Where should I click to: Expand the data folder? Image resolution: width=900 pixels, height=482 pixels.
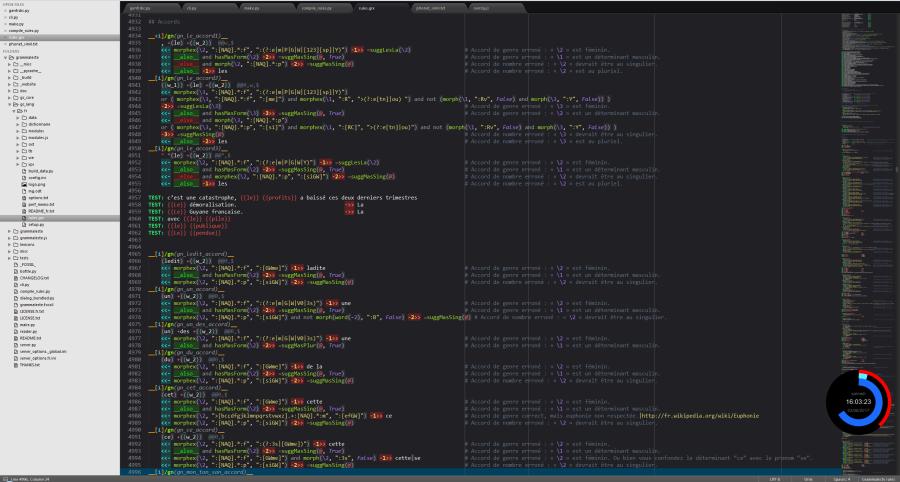19,117
